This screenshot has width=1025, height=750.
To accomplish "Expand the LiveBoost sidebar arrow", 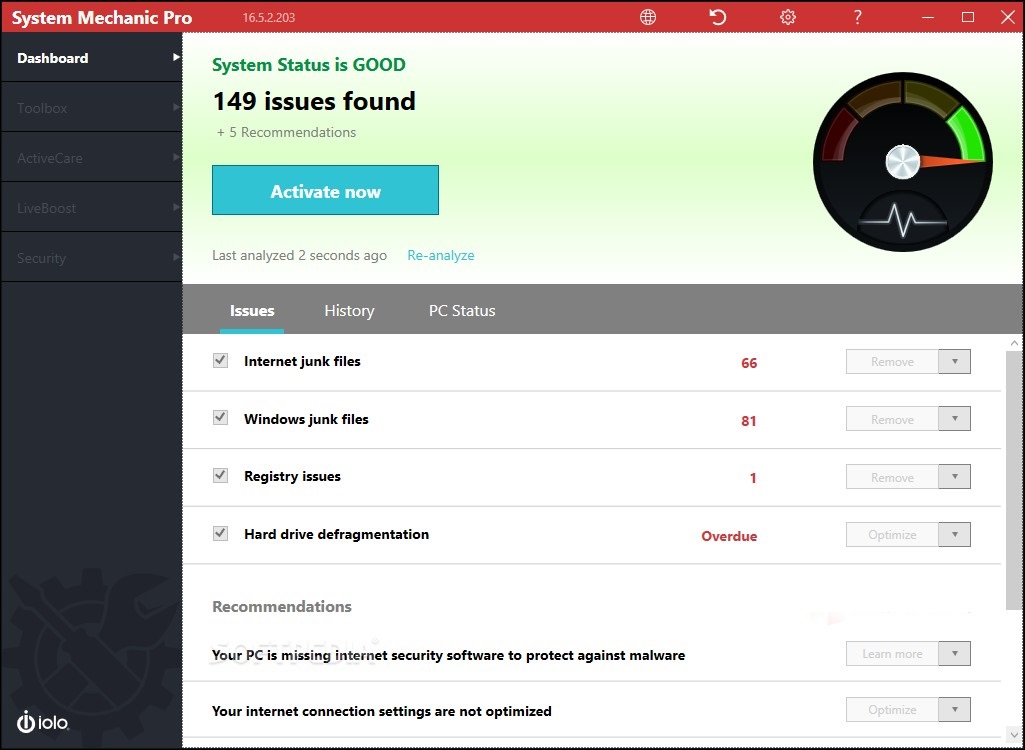I will tap(175, 207).
